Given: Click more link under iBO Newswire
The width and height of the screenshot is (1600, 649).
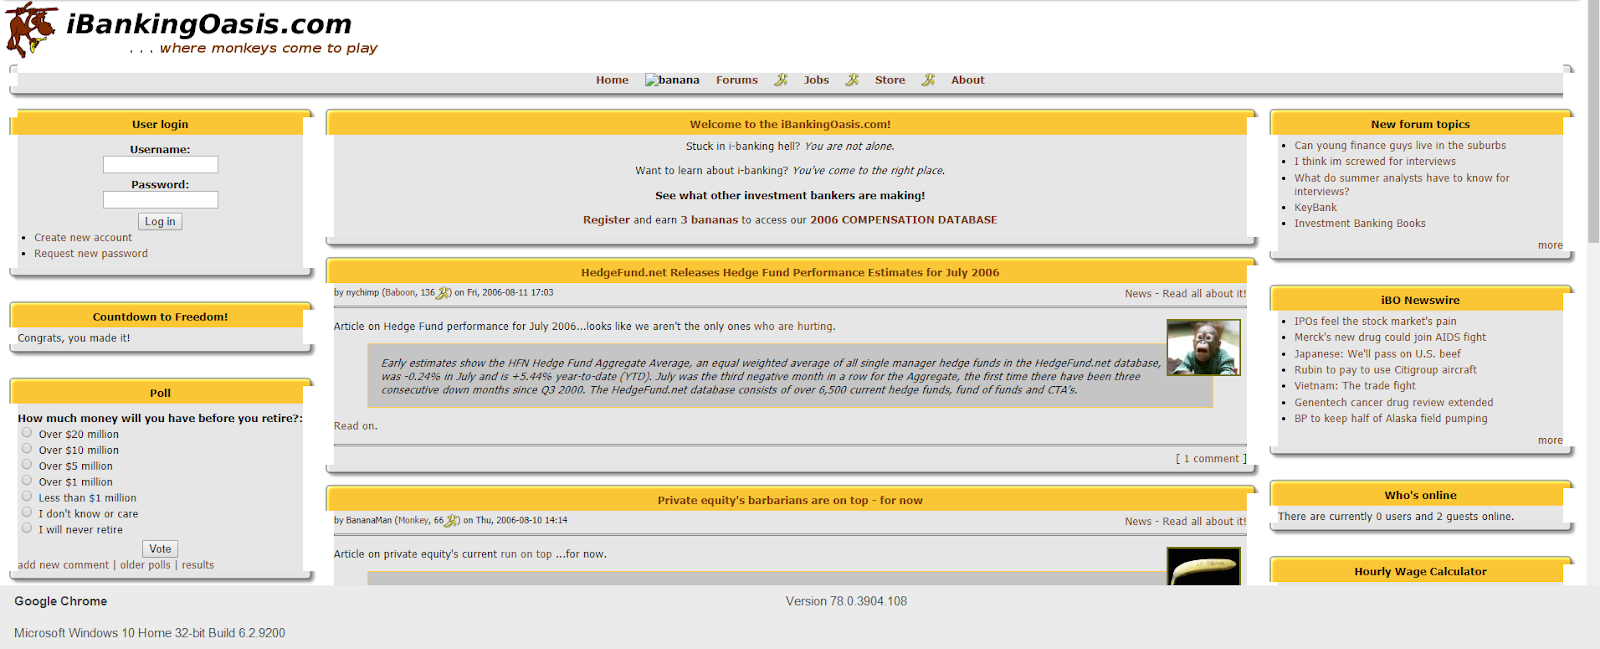Looking at the screenshot, I should click(x=1550, y=441).
